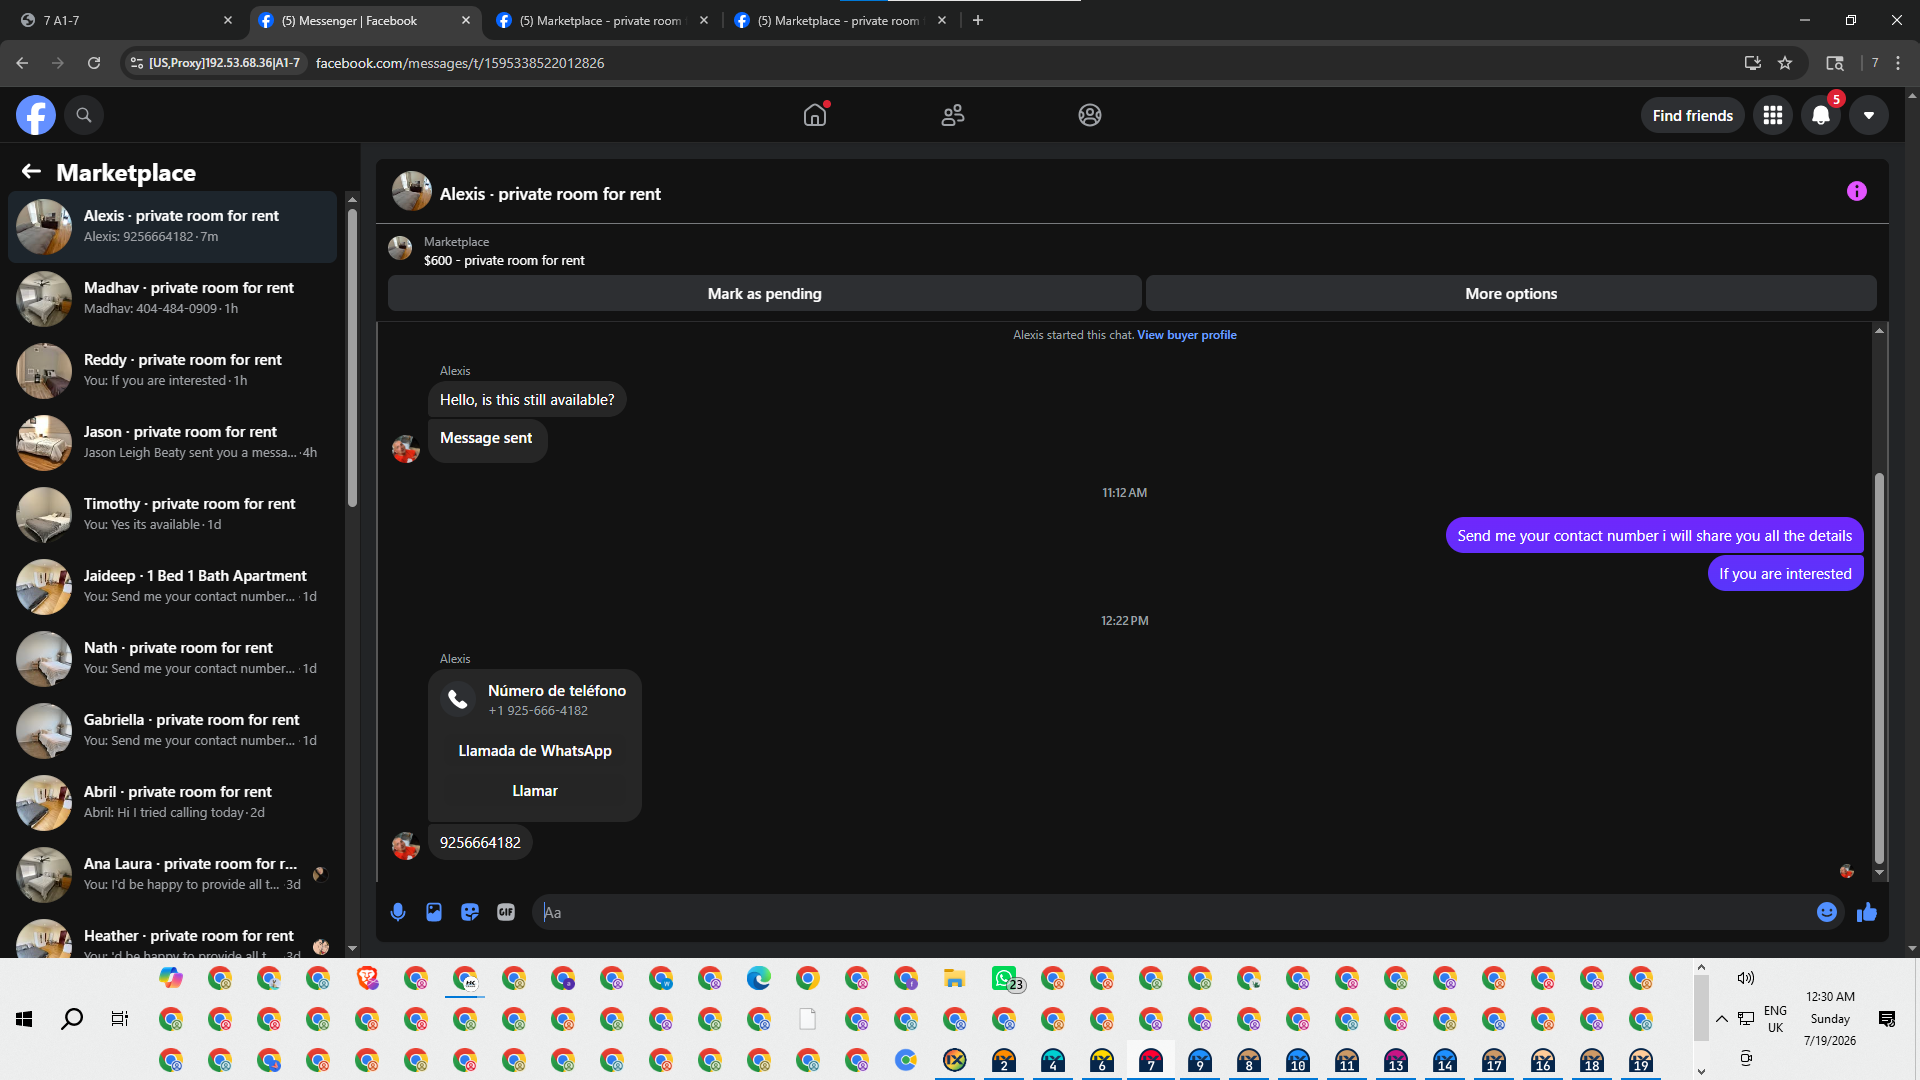Viewport: 1920px width, 1080px height.
Task: Go to the Home feed icon
Action: pos(815,115)
